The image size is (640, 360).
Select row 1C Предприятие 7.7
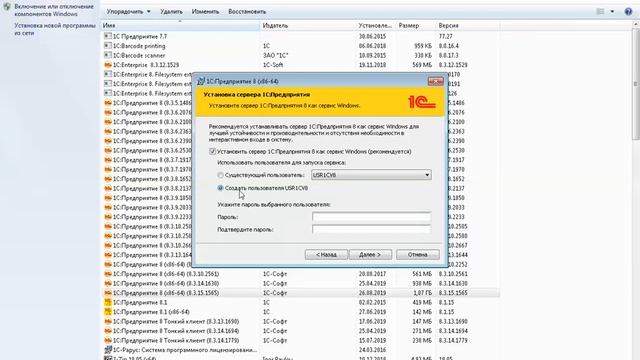(x=300, y=36)
